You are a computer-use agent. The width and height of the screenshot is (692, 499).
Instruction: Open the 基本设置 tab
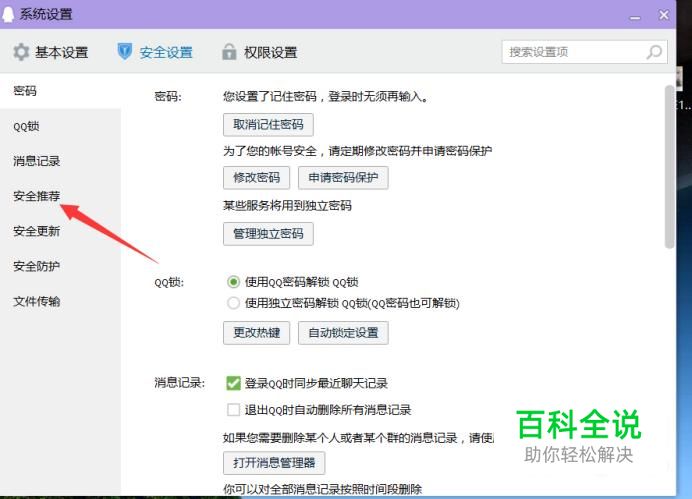tap(50, 53)
